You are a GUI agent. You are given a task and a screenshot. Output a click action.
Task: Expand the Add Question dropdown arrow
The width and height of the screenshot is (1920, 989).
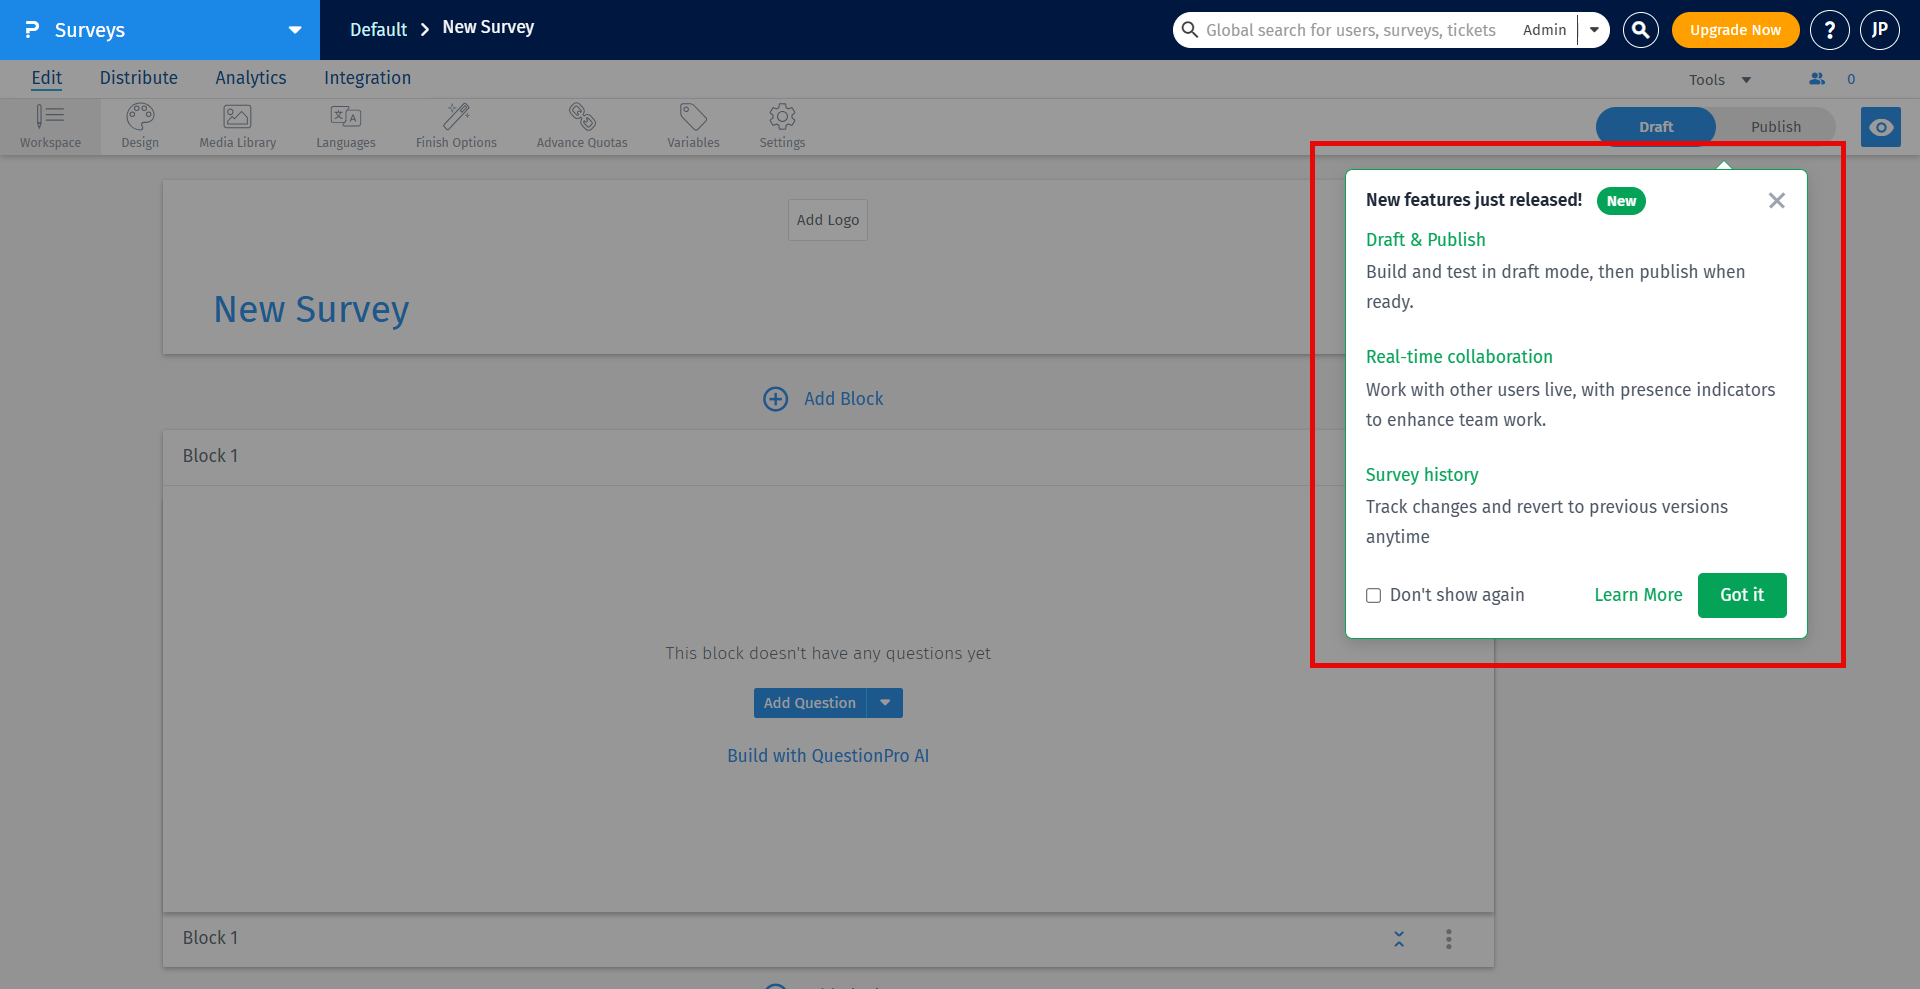tap(884, 703)
